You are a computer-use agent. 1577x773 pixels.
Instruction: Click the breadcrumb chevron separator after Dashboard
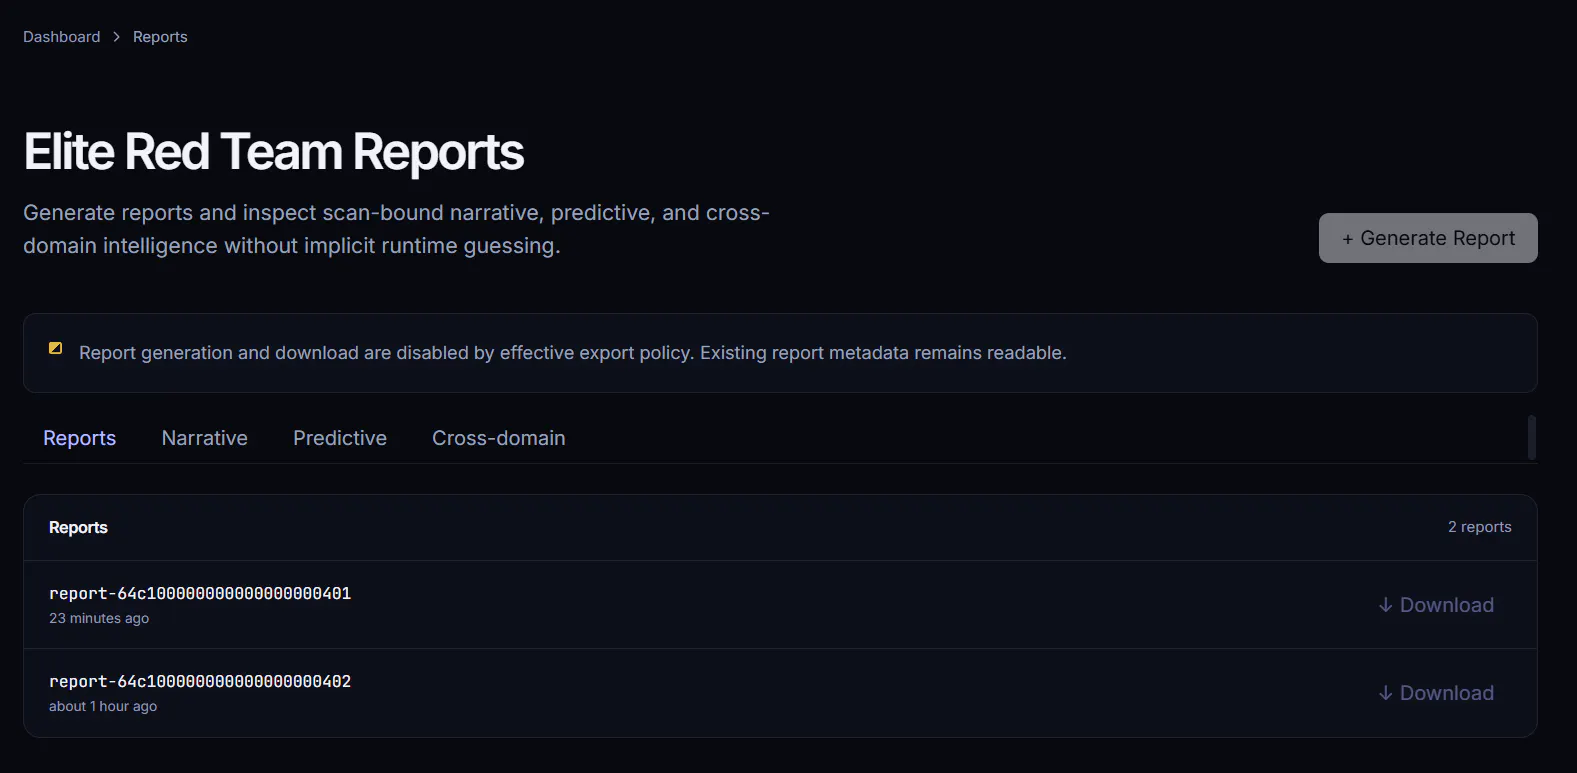pyautogui.click(x=117, y=37)
